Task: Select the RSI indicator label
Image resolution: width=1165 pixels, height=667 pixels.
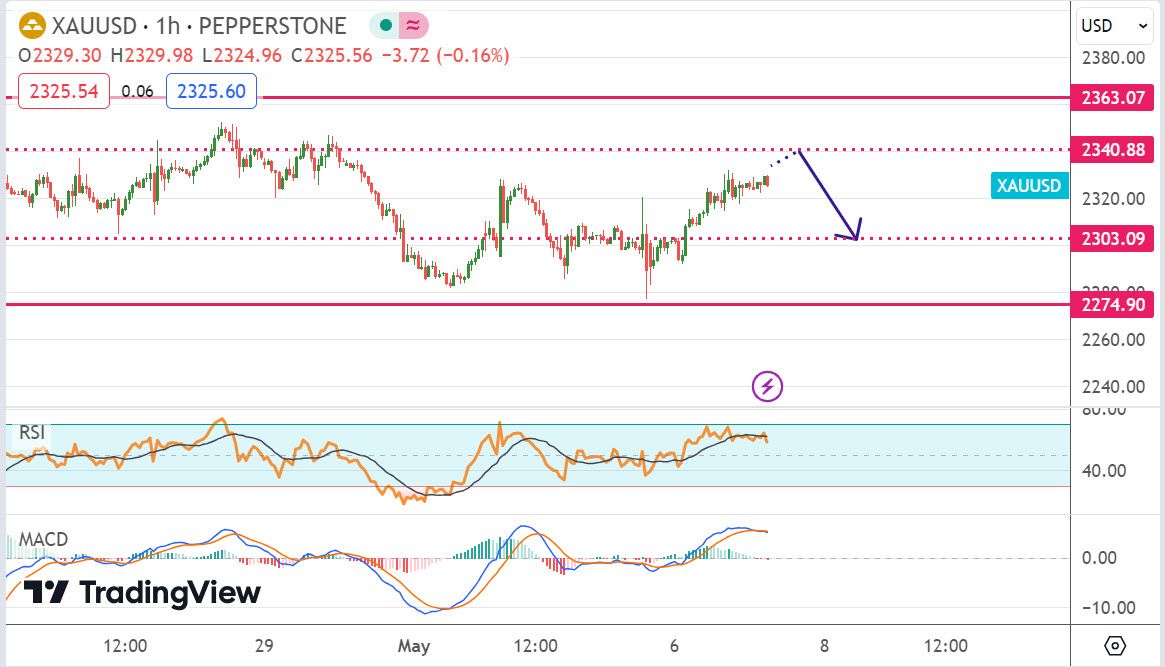Action: click(31, 433)
